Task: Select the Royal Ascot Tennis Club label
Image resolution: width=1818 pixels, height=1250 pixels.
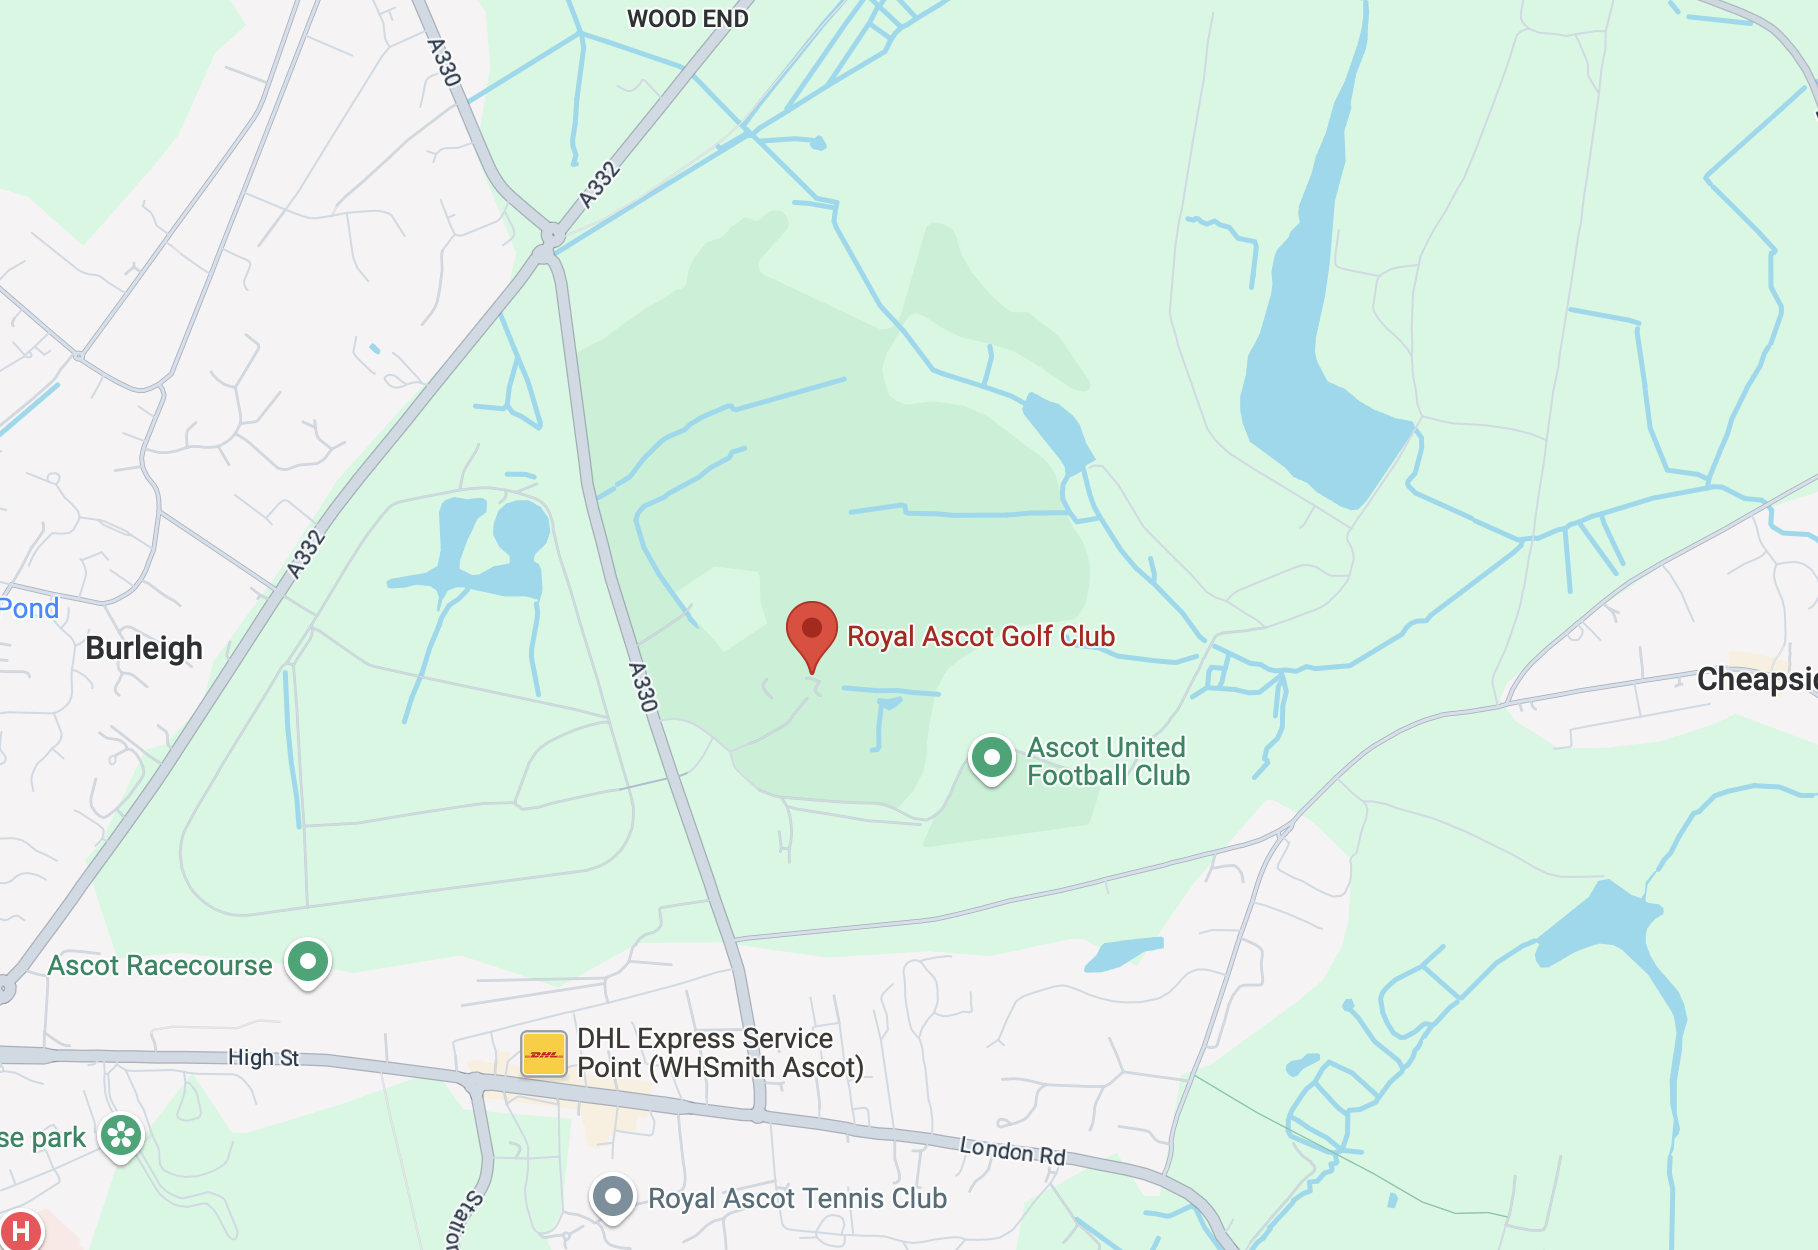Action: click(797, 1198)
